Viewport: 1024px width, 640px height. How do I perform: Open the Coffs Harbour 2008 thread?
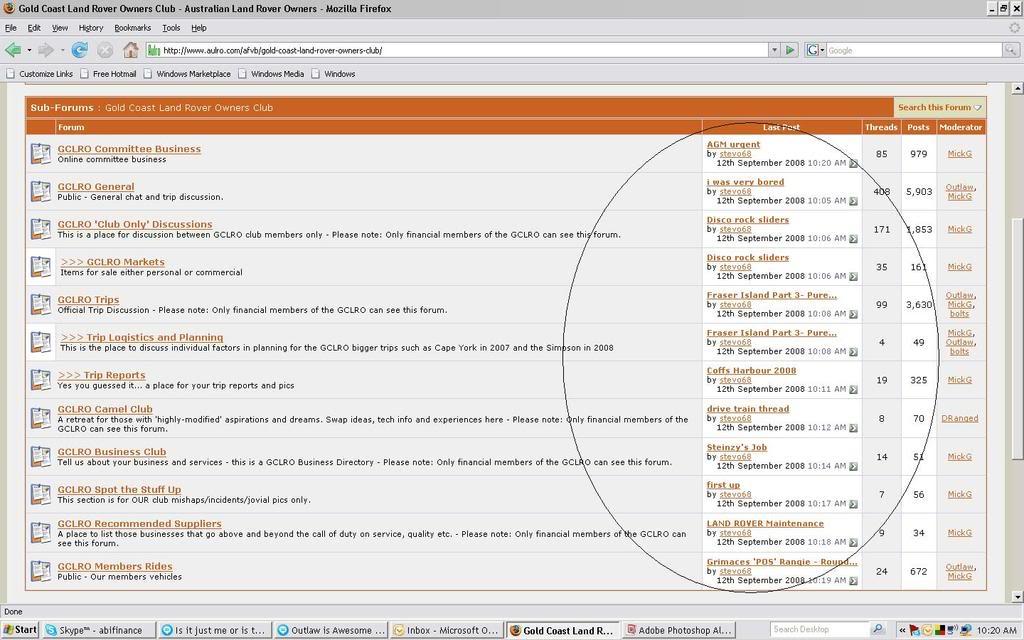[751, 370]
